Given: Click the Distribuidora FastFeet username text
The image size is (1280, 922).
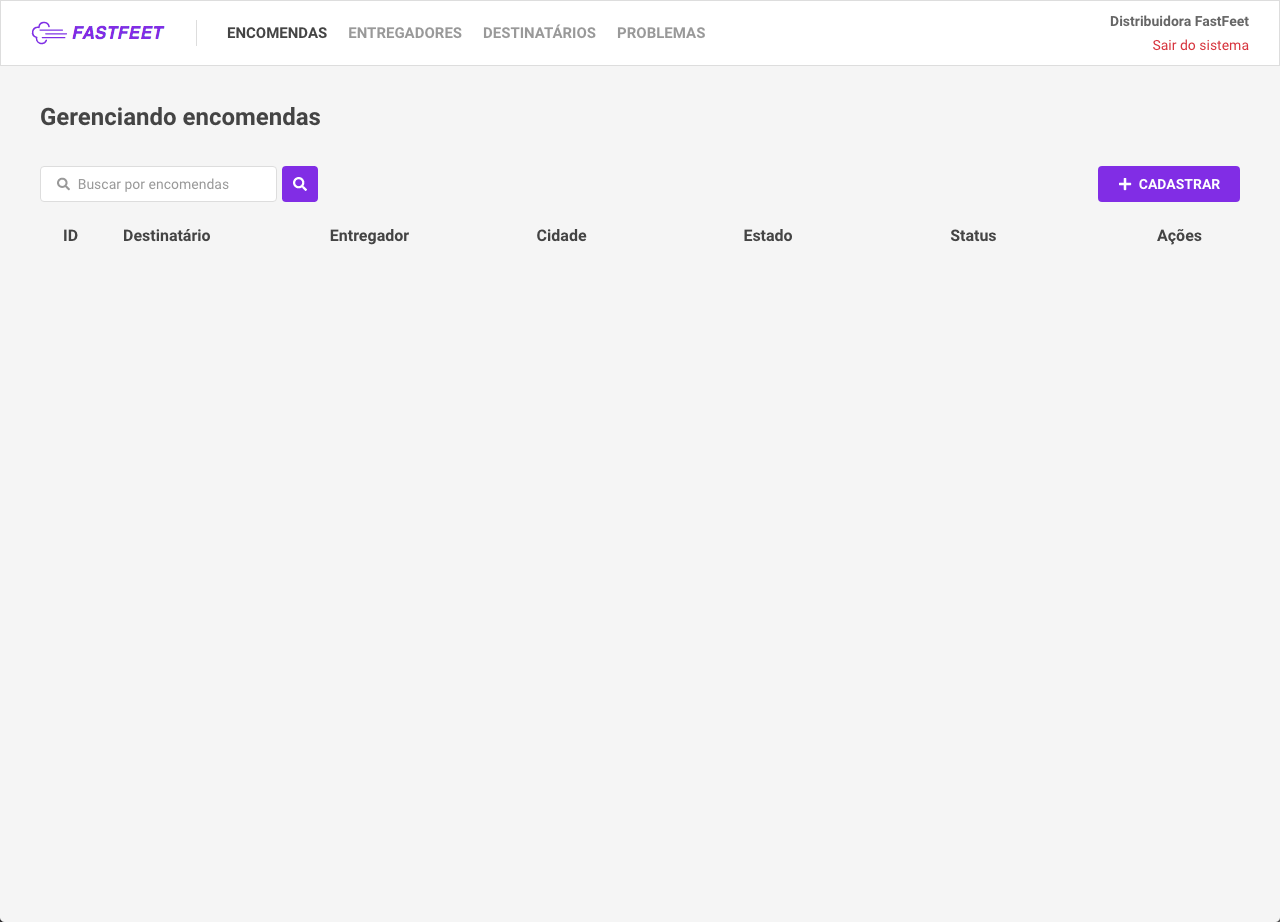Looking at the screenshot, I should pyautogui.click(x=1179, y=20).
